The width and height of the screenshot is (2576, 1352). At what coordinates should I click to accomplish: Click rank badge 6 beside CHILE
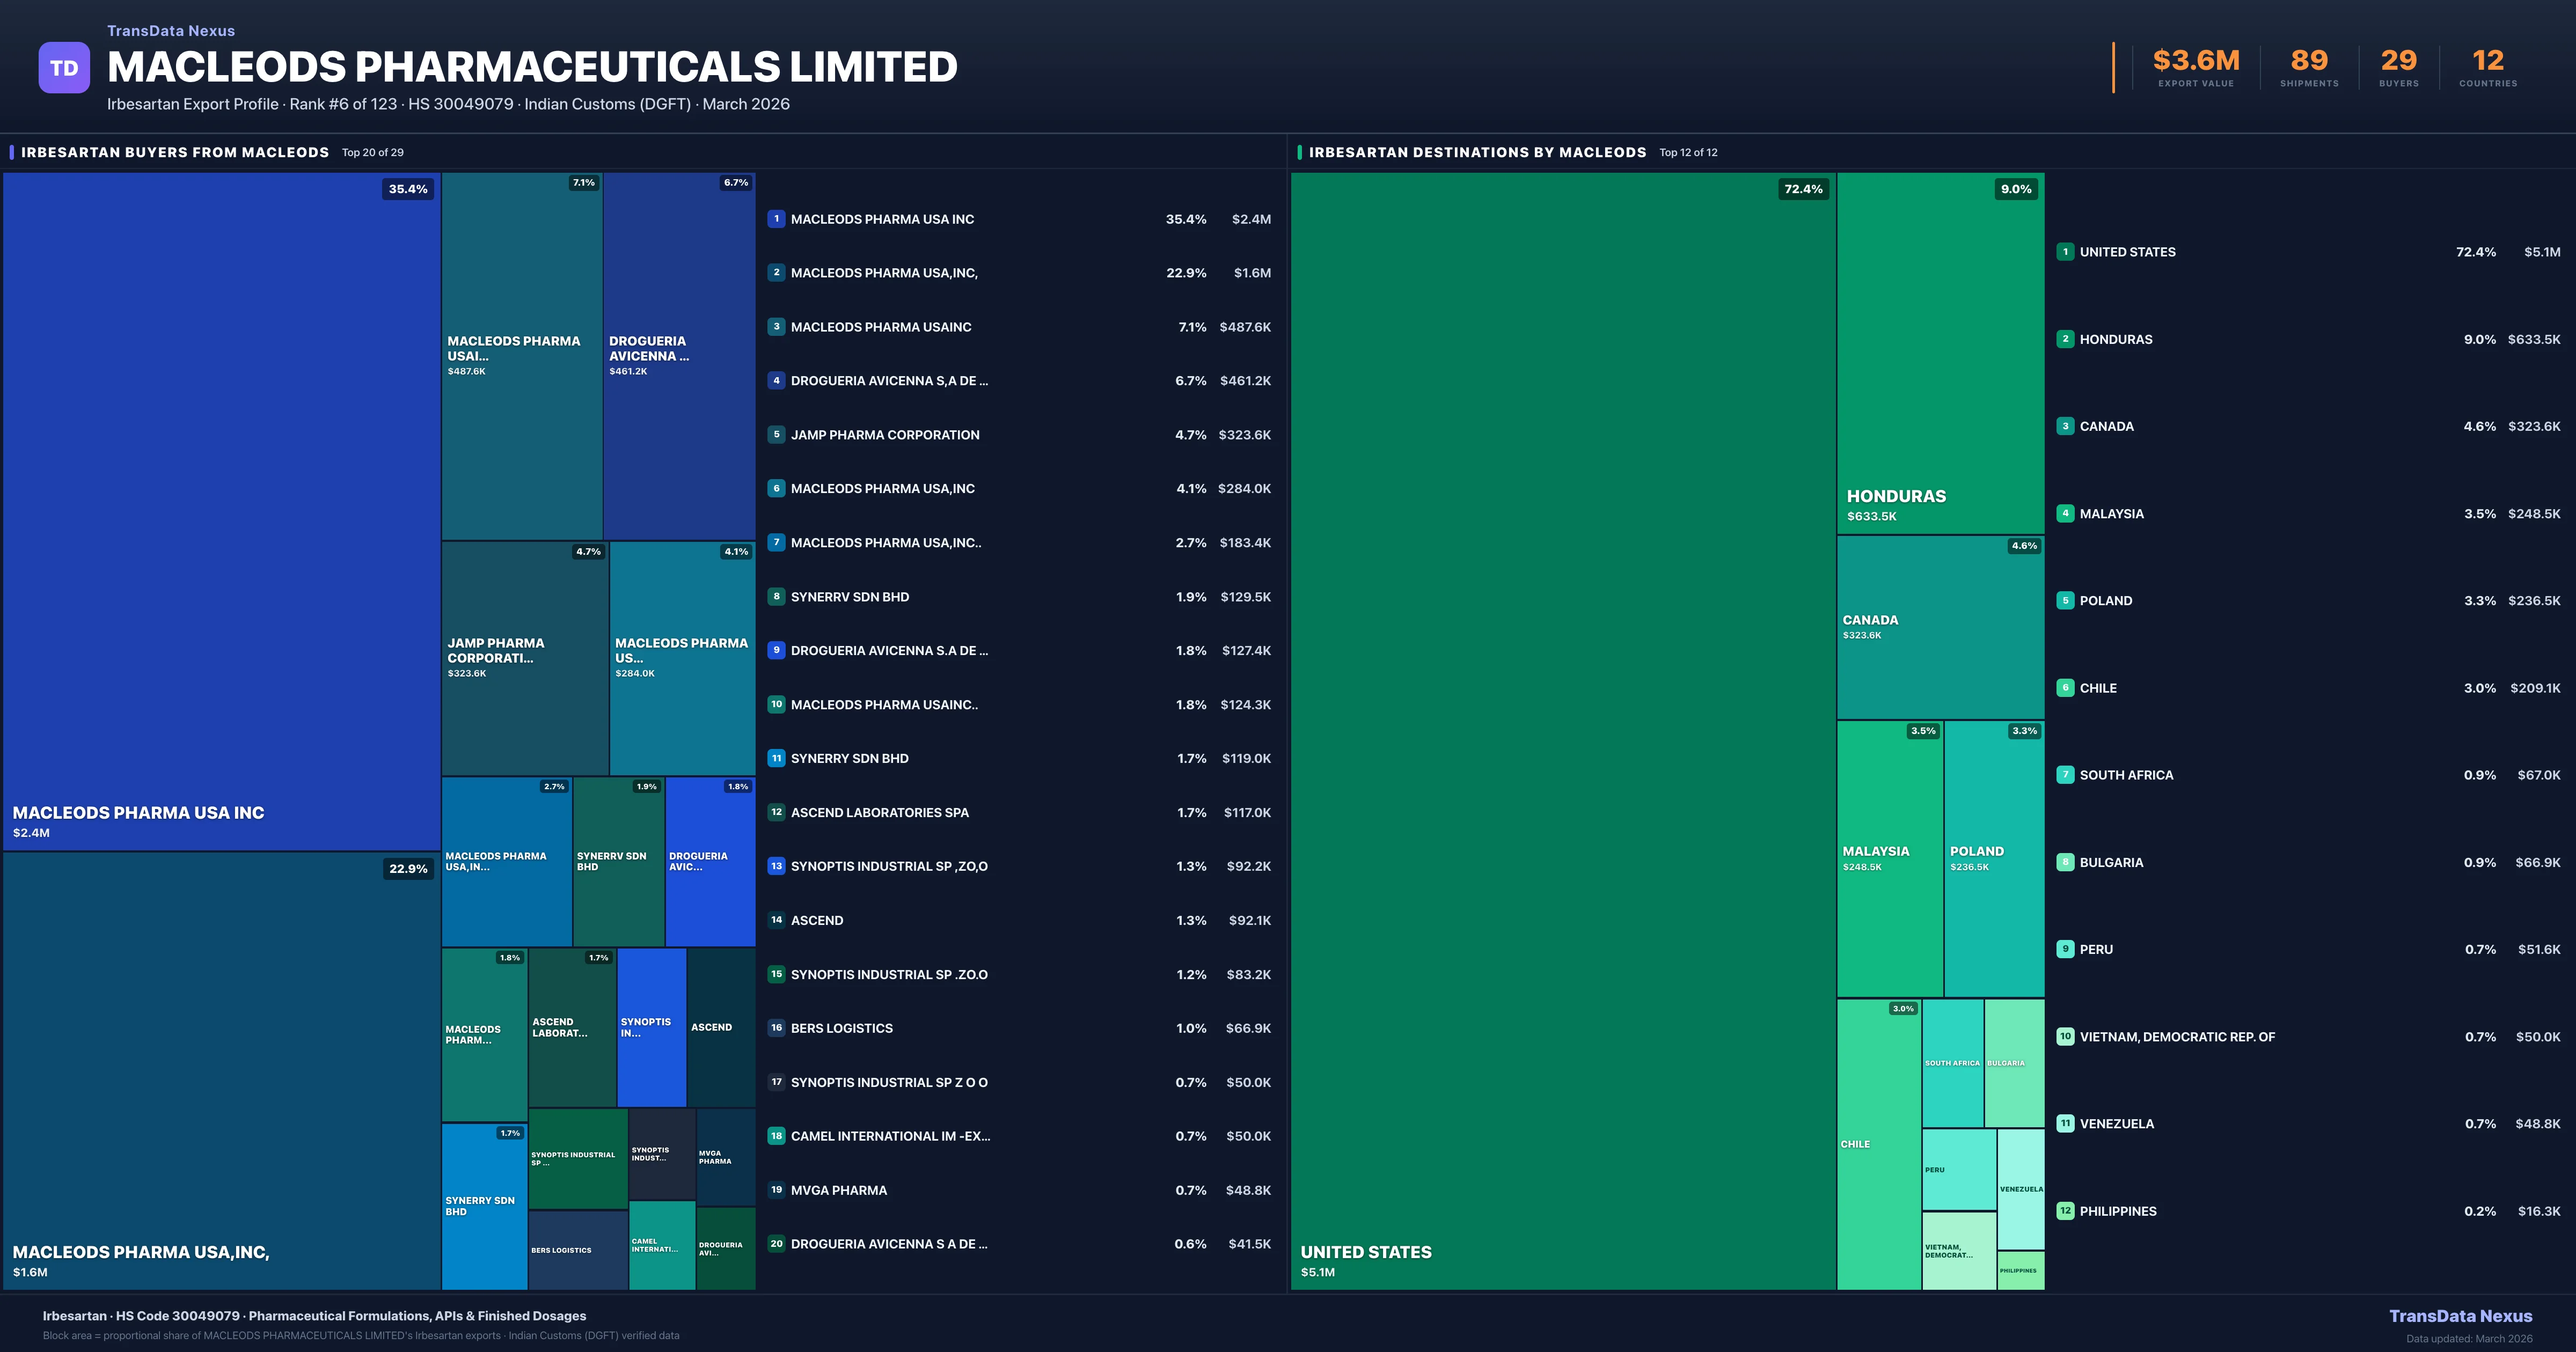coord(2065,688)
